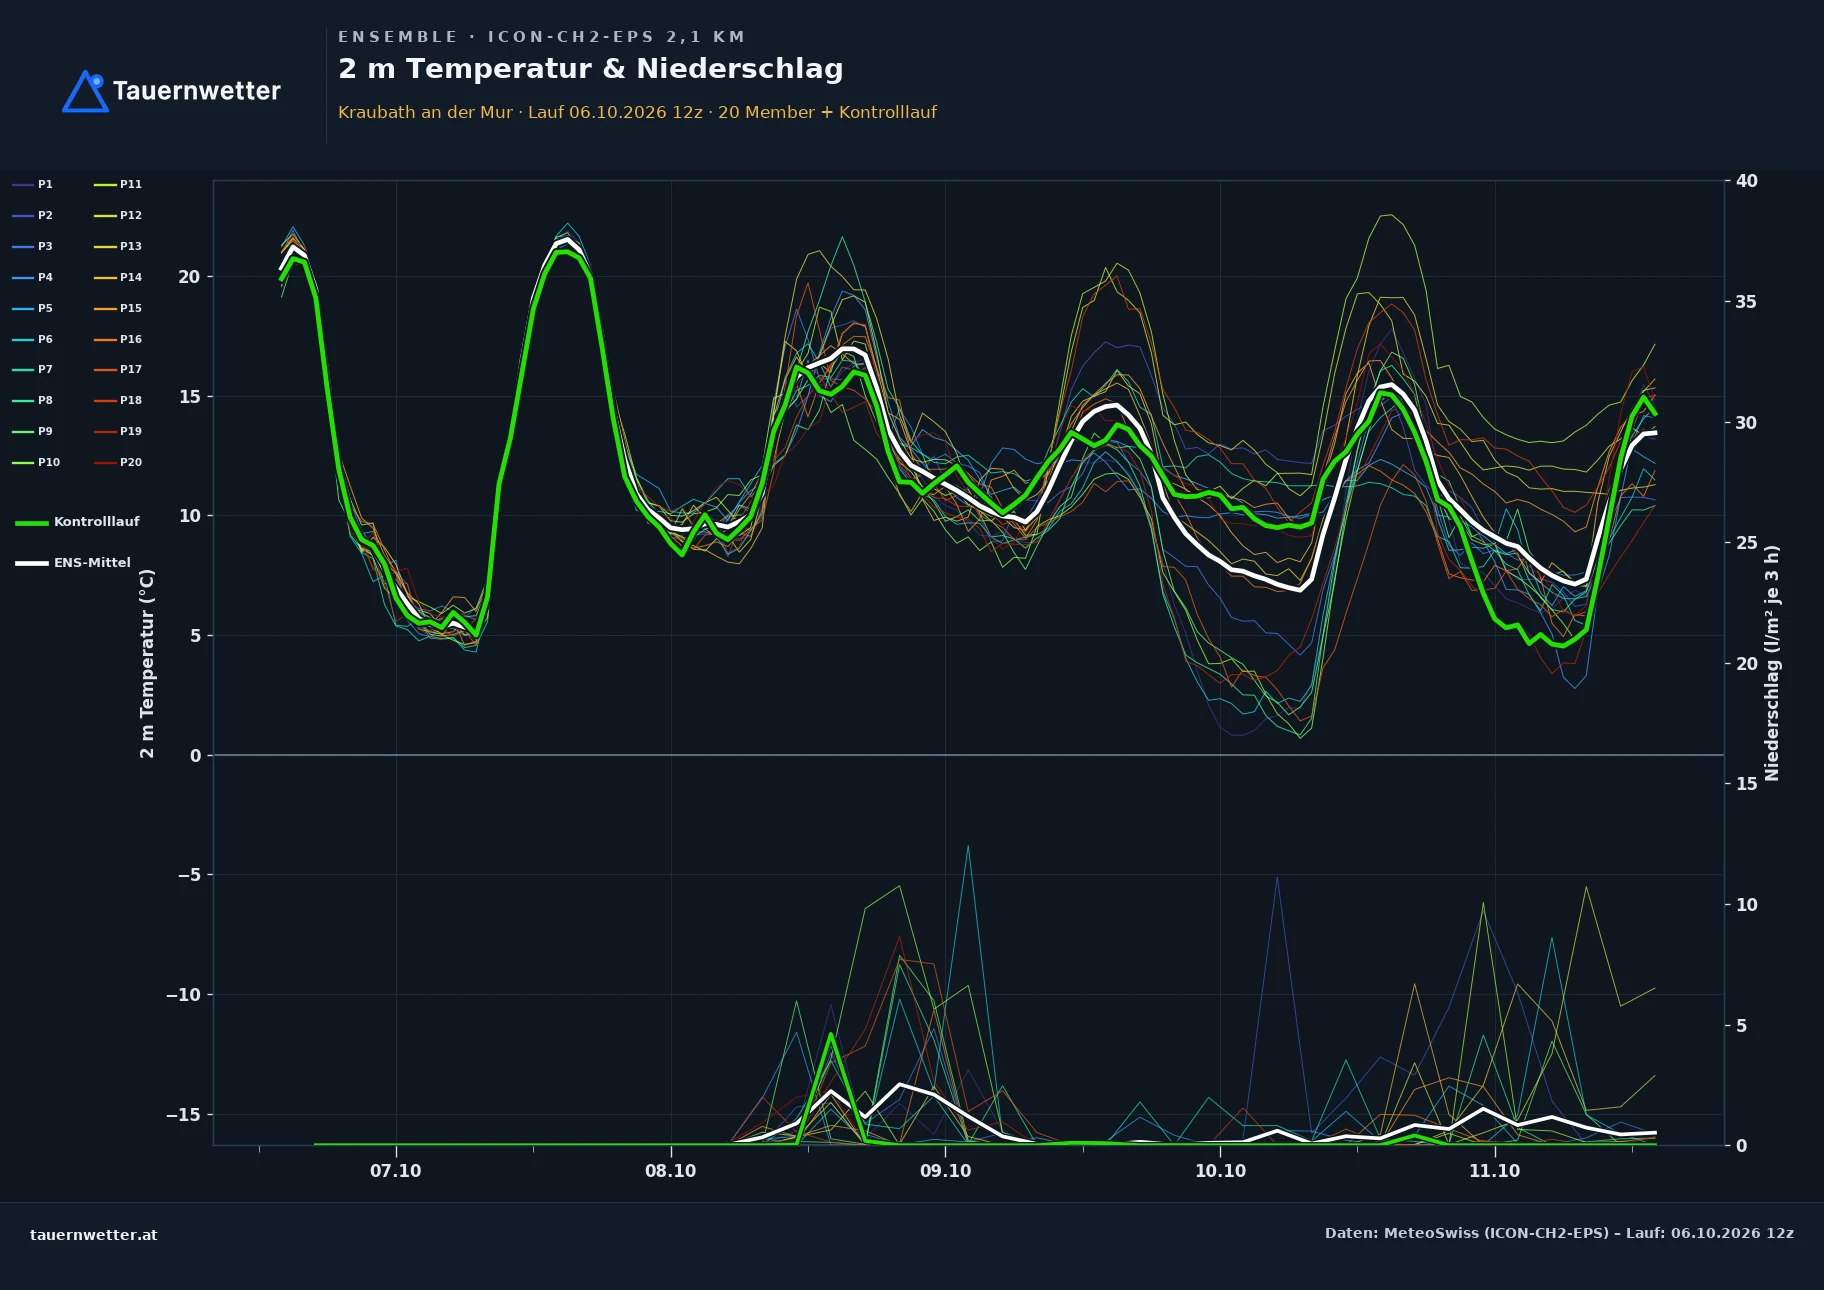
Task: Select the P12 legend entry
Action: (118, 215)
